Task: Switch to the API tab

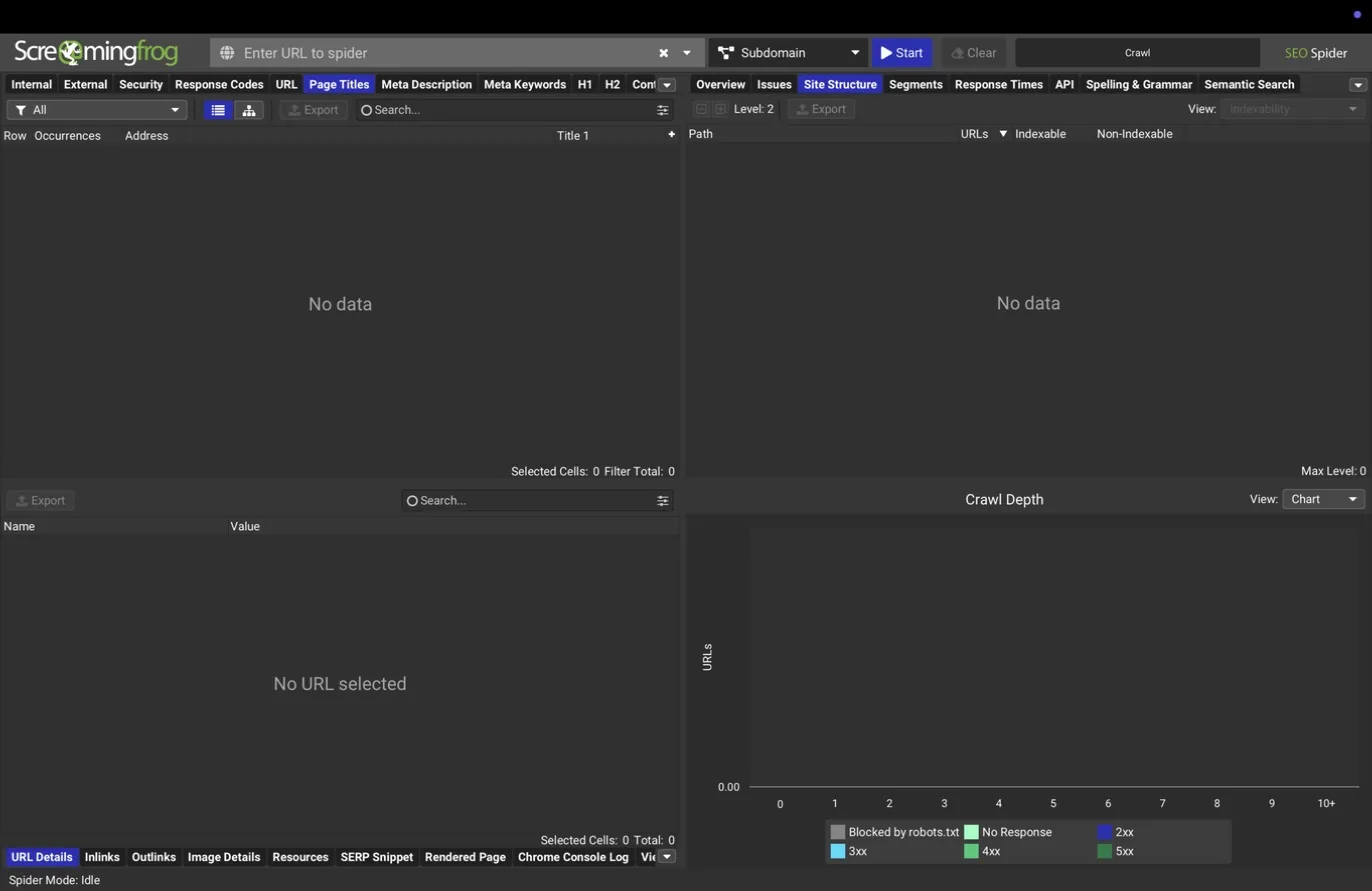Action: (1064, 85)
